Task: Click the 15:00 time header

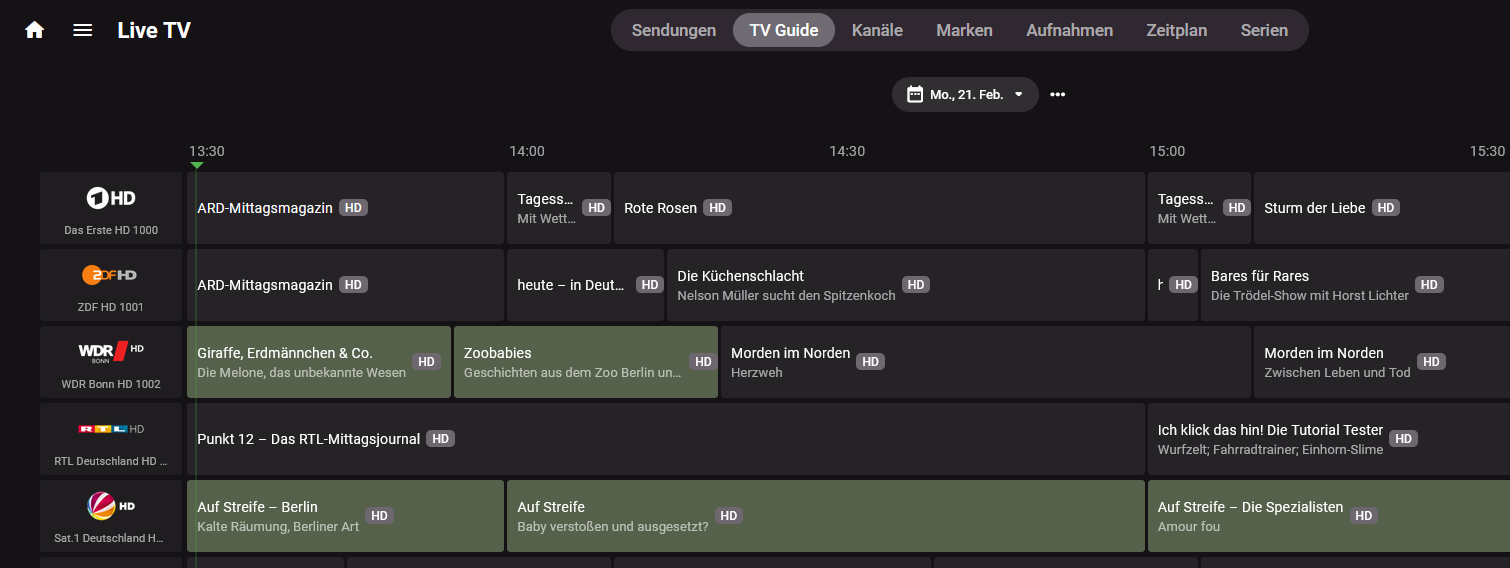Action: [x=1167, y=151]
